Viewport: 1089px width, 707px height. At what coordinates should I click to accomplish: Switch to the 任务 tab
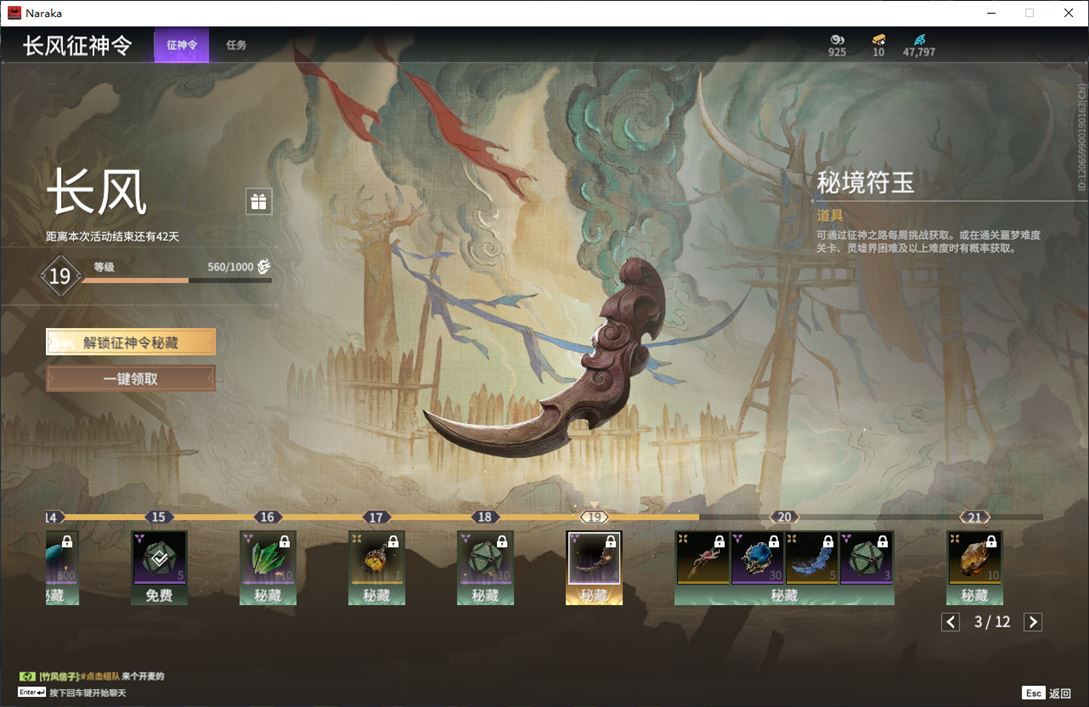(x=236, y=45)
